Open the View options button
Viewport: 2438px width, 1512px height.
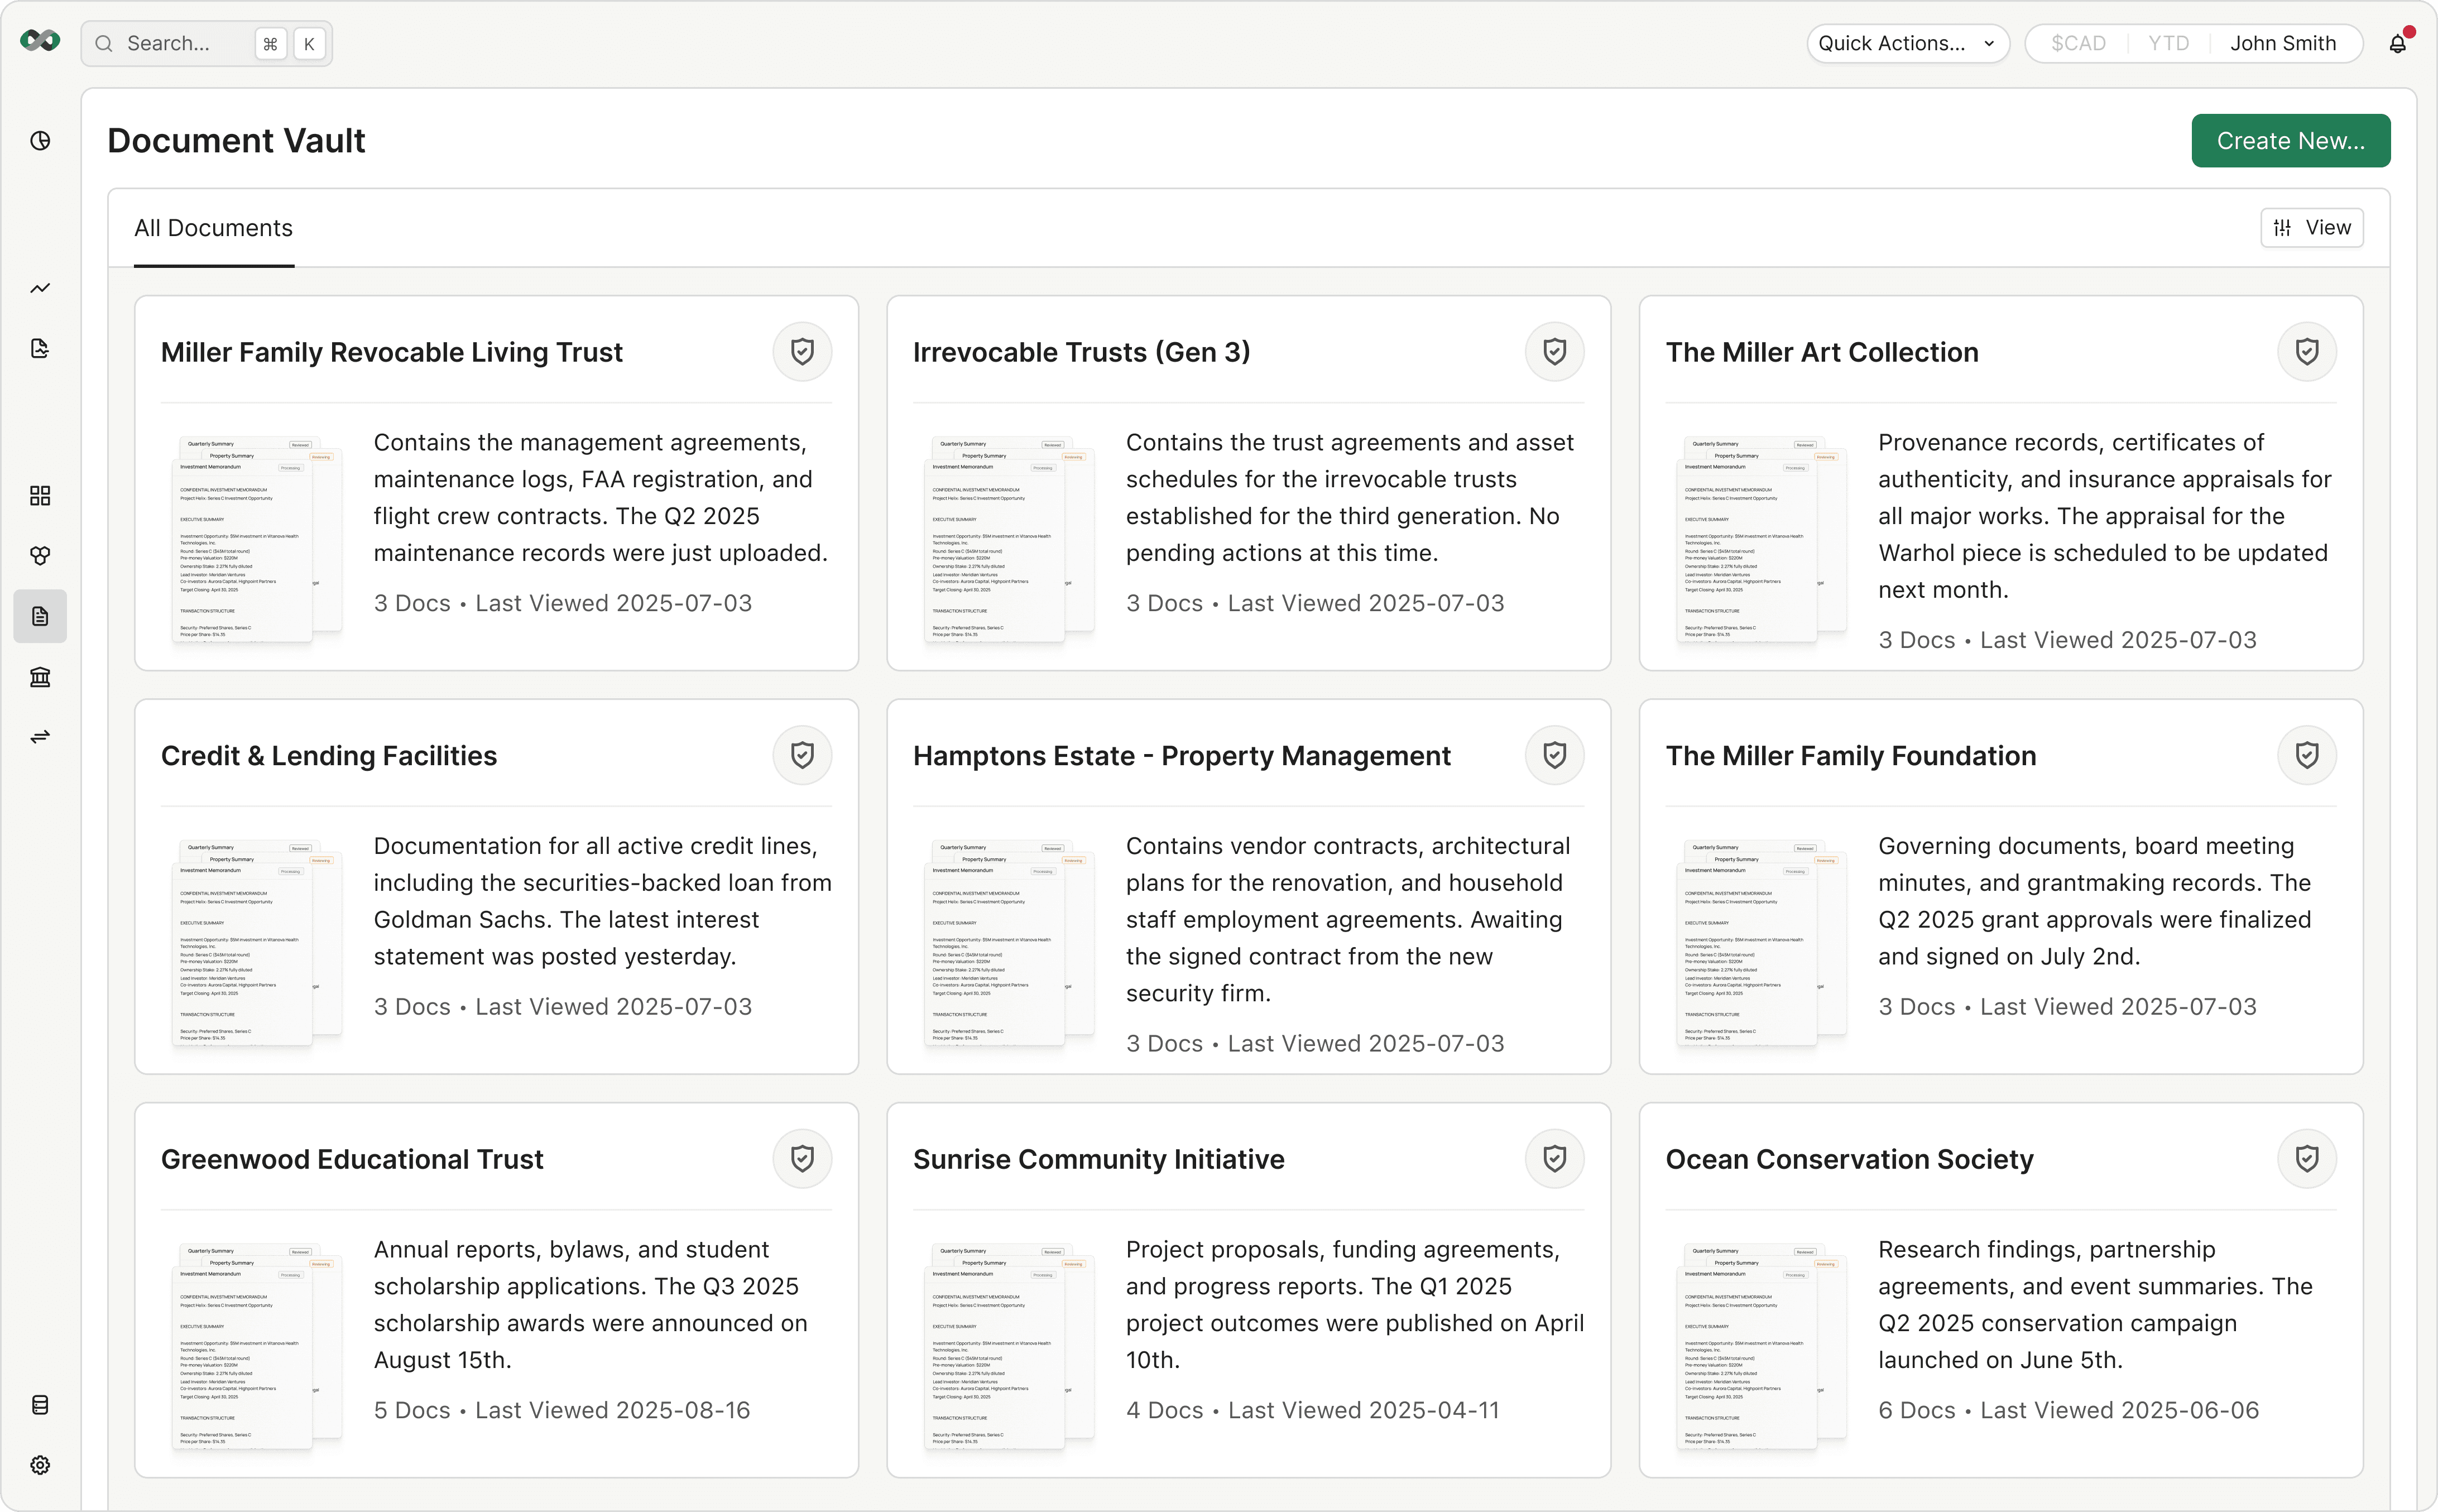pyautogui.click(x=2311, y=228)
